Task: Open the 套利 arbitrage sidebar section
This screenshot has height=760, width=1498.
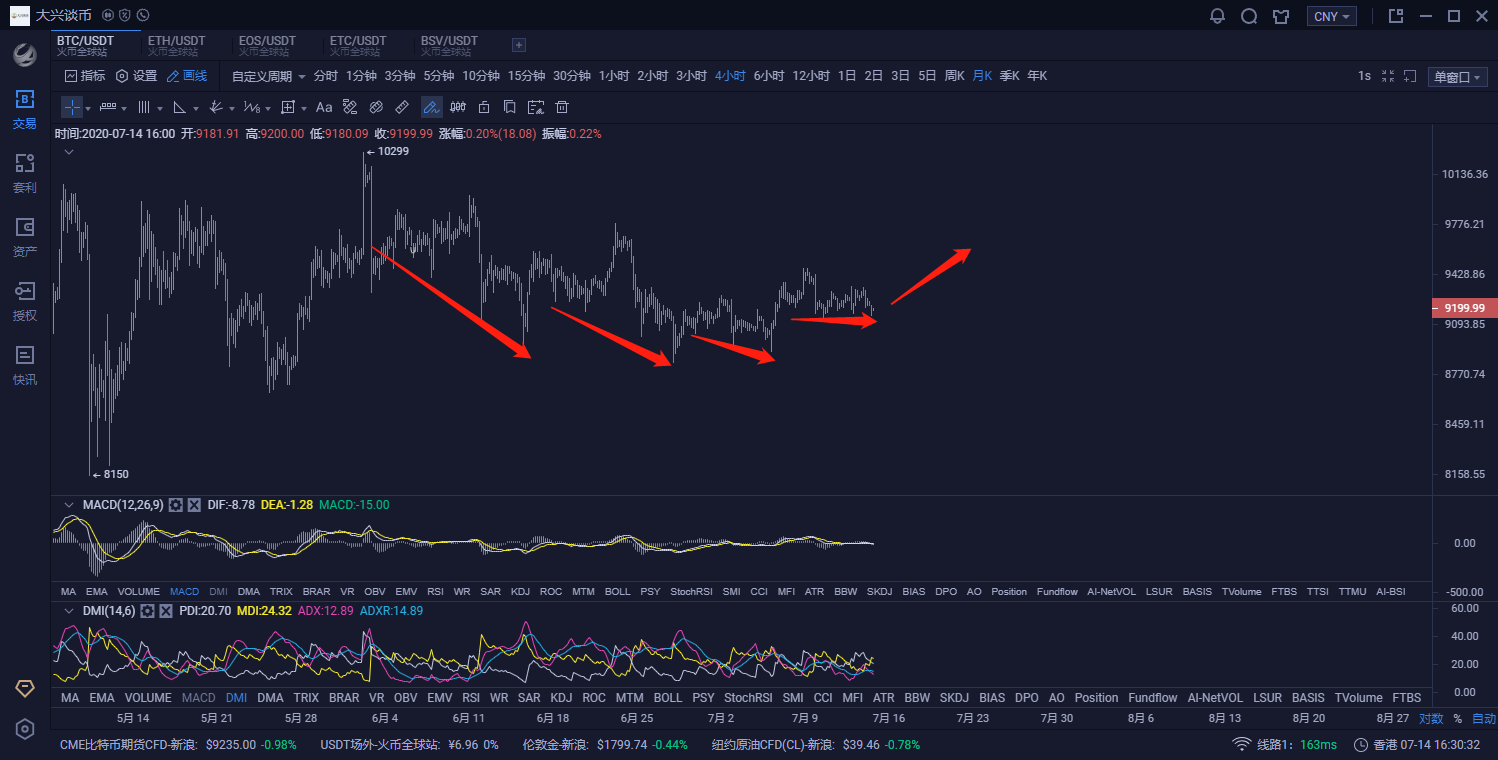Action: (24, 173)
